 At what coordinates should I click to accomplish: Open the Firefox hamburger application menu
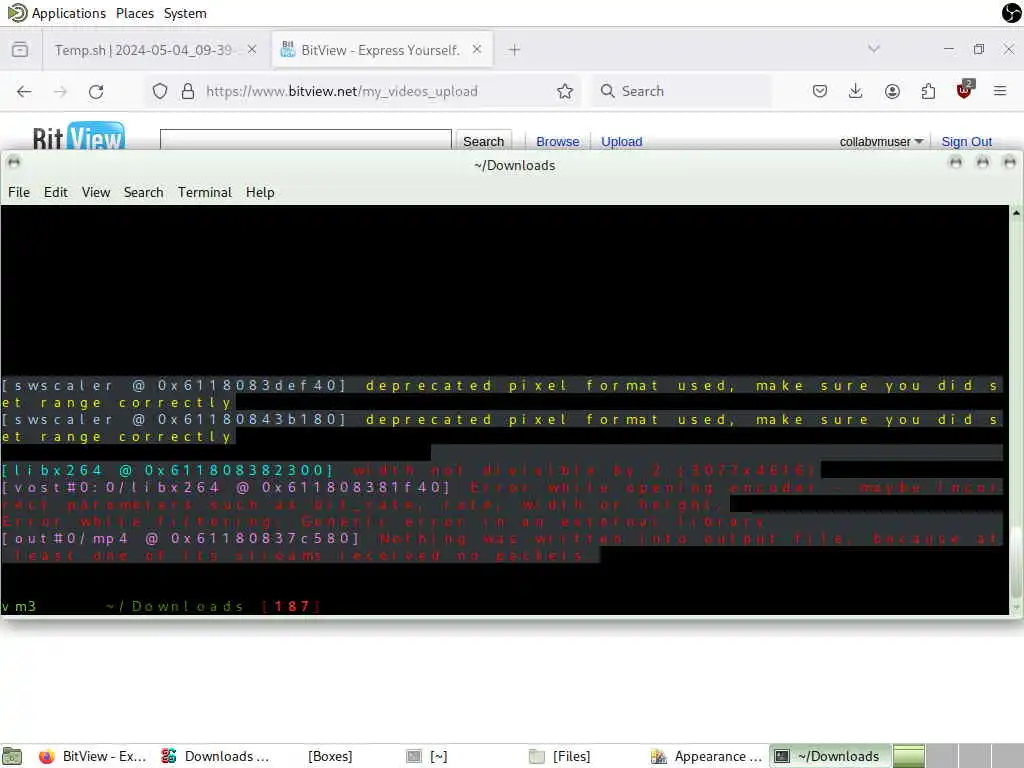[x=1000, y=91]
